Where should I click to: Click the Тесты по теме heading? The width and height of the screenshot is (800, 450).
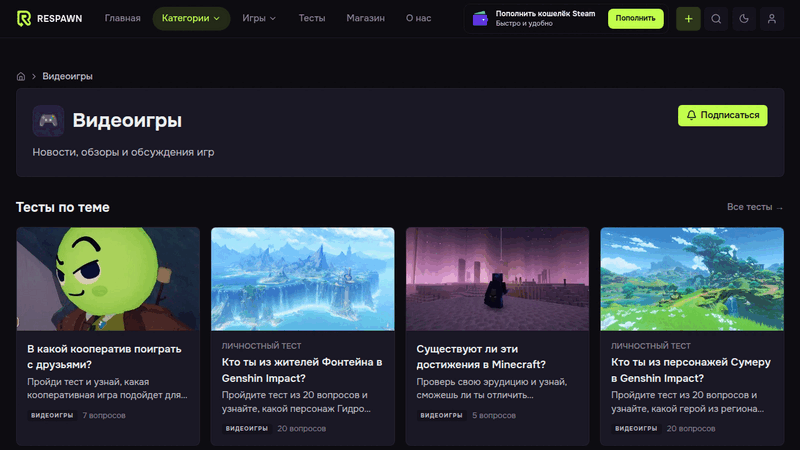pyautogui.click(x=63, y=207)
